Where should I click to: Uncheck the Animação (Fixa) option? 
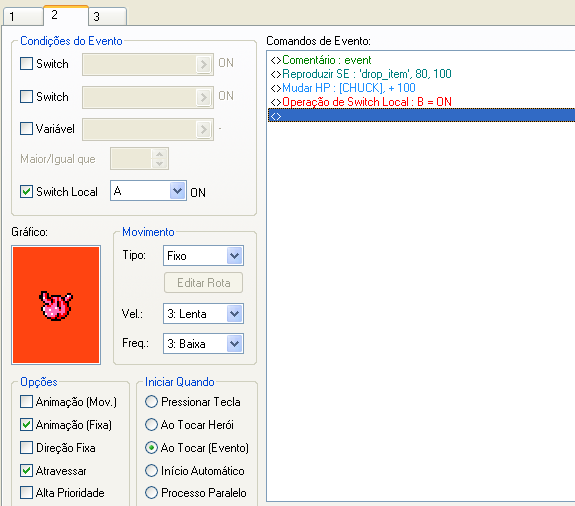coord(26,425)
